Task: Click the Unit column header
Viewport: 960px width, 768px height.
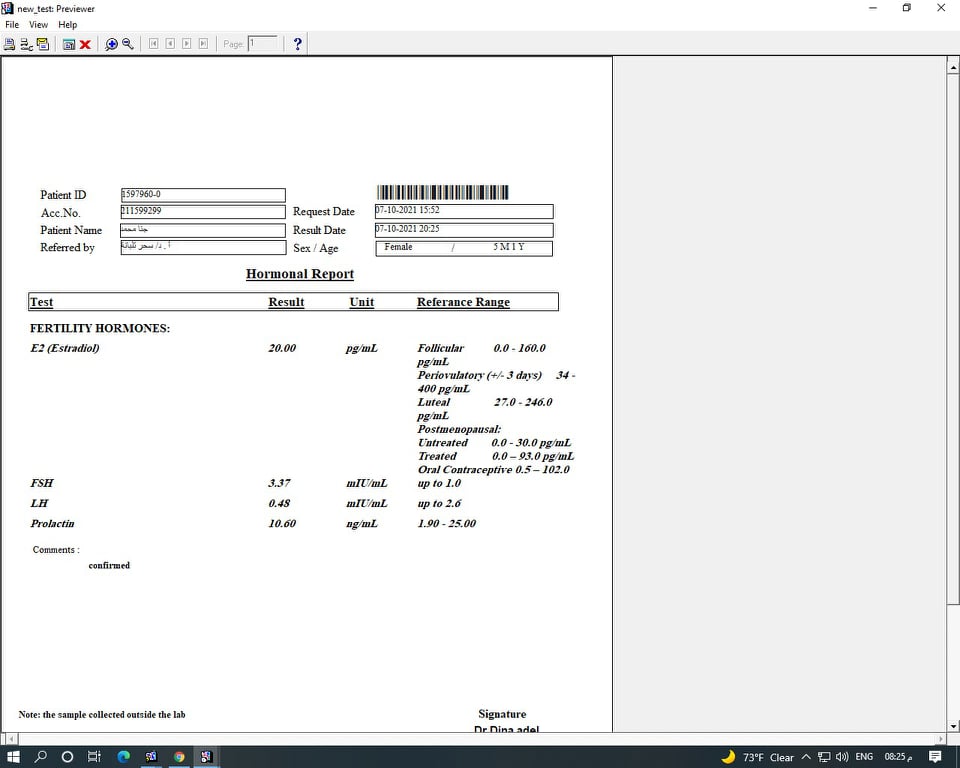Action: click(x=361, y=302)
